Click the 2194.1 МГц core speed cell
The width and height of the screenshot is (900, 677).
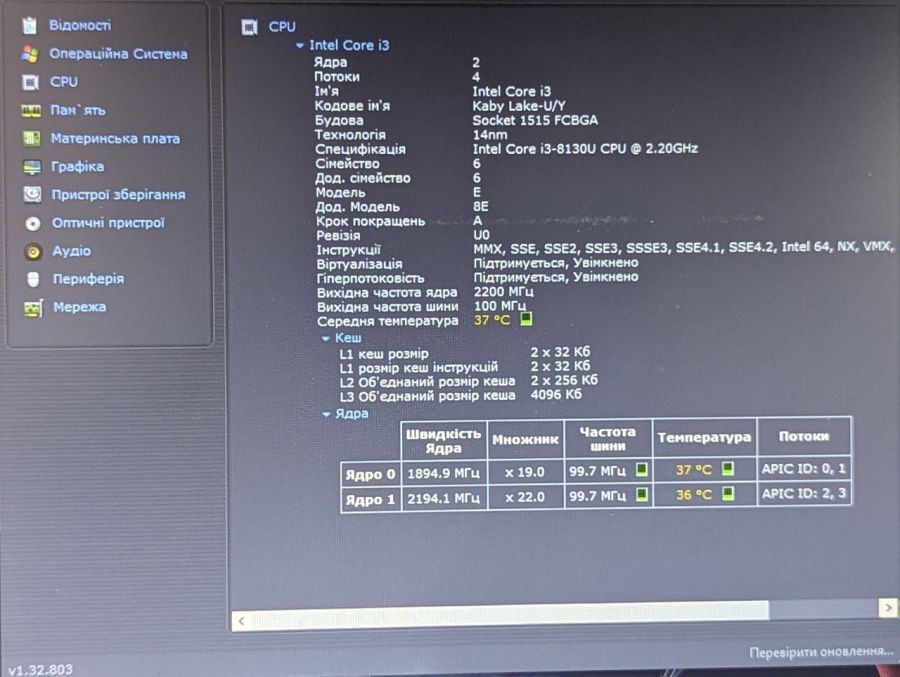coord(444,498)
